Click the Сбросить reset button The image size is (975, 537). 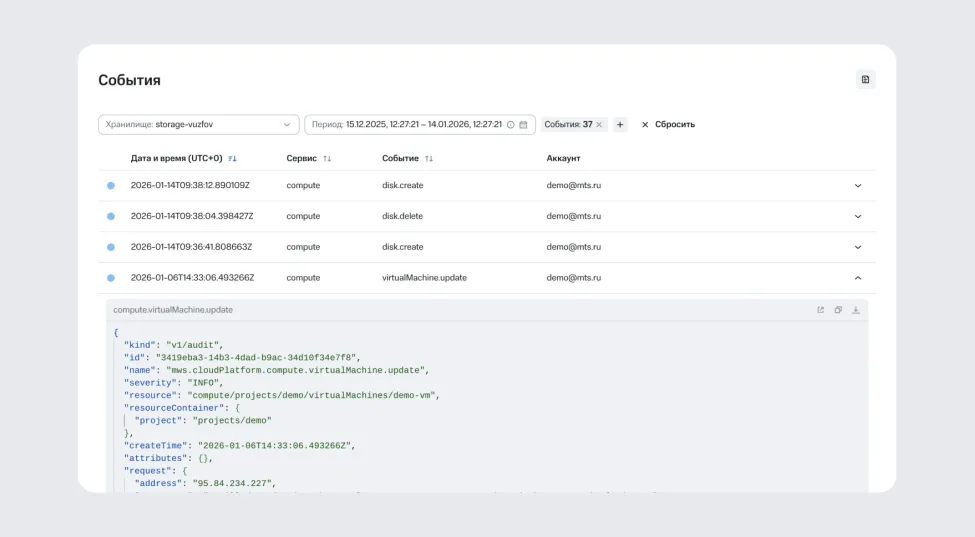(x=668, y=125)
